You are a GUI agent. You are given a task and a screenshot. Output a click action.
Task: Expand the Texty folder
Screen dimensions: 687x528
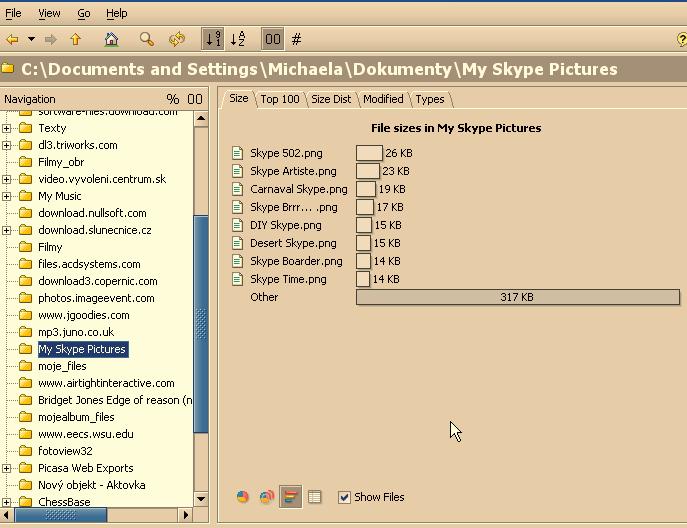7,128
